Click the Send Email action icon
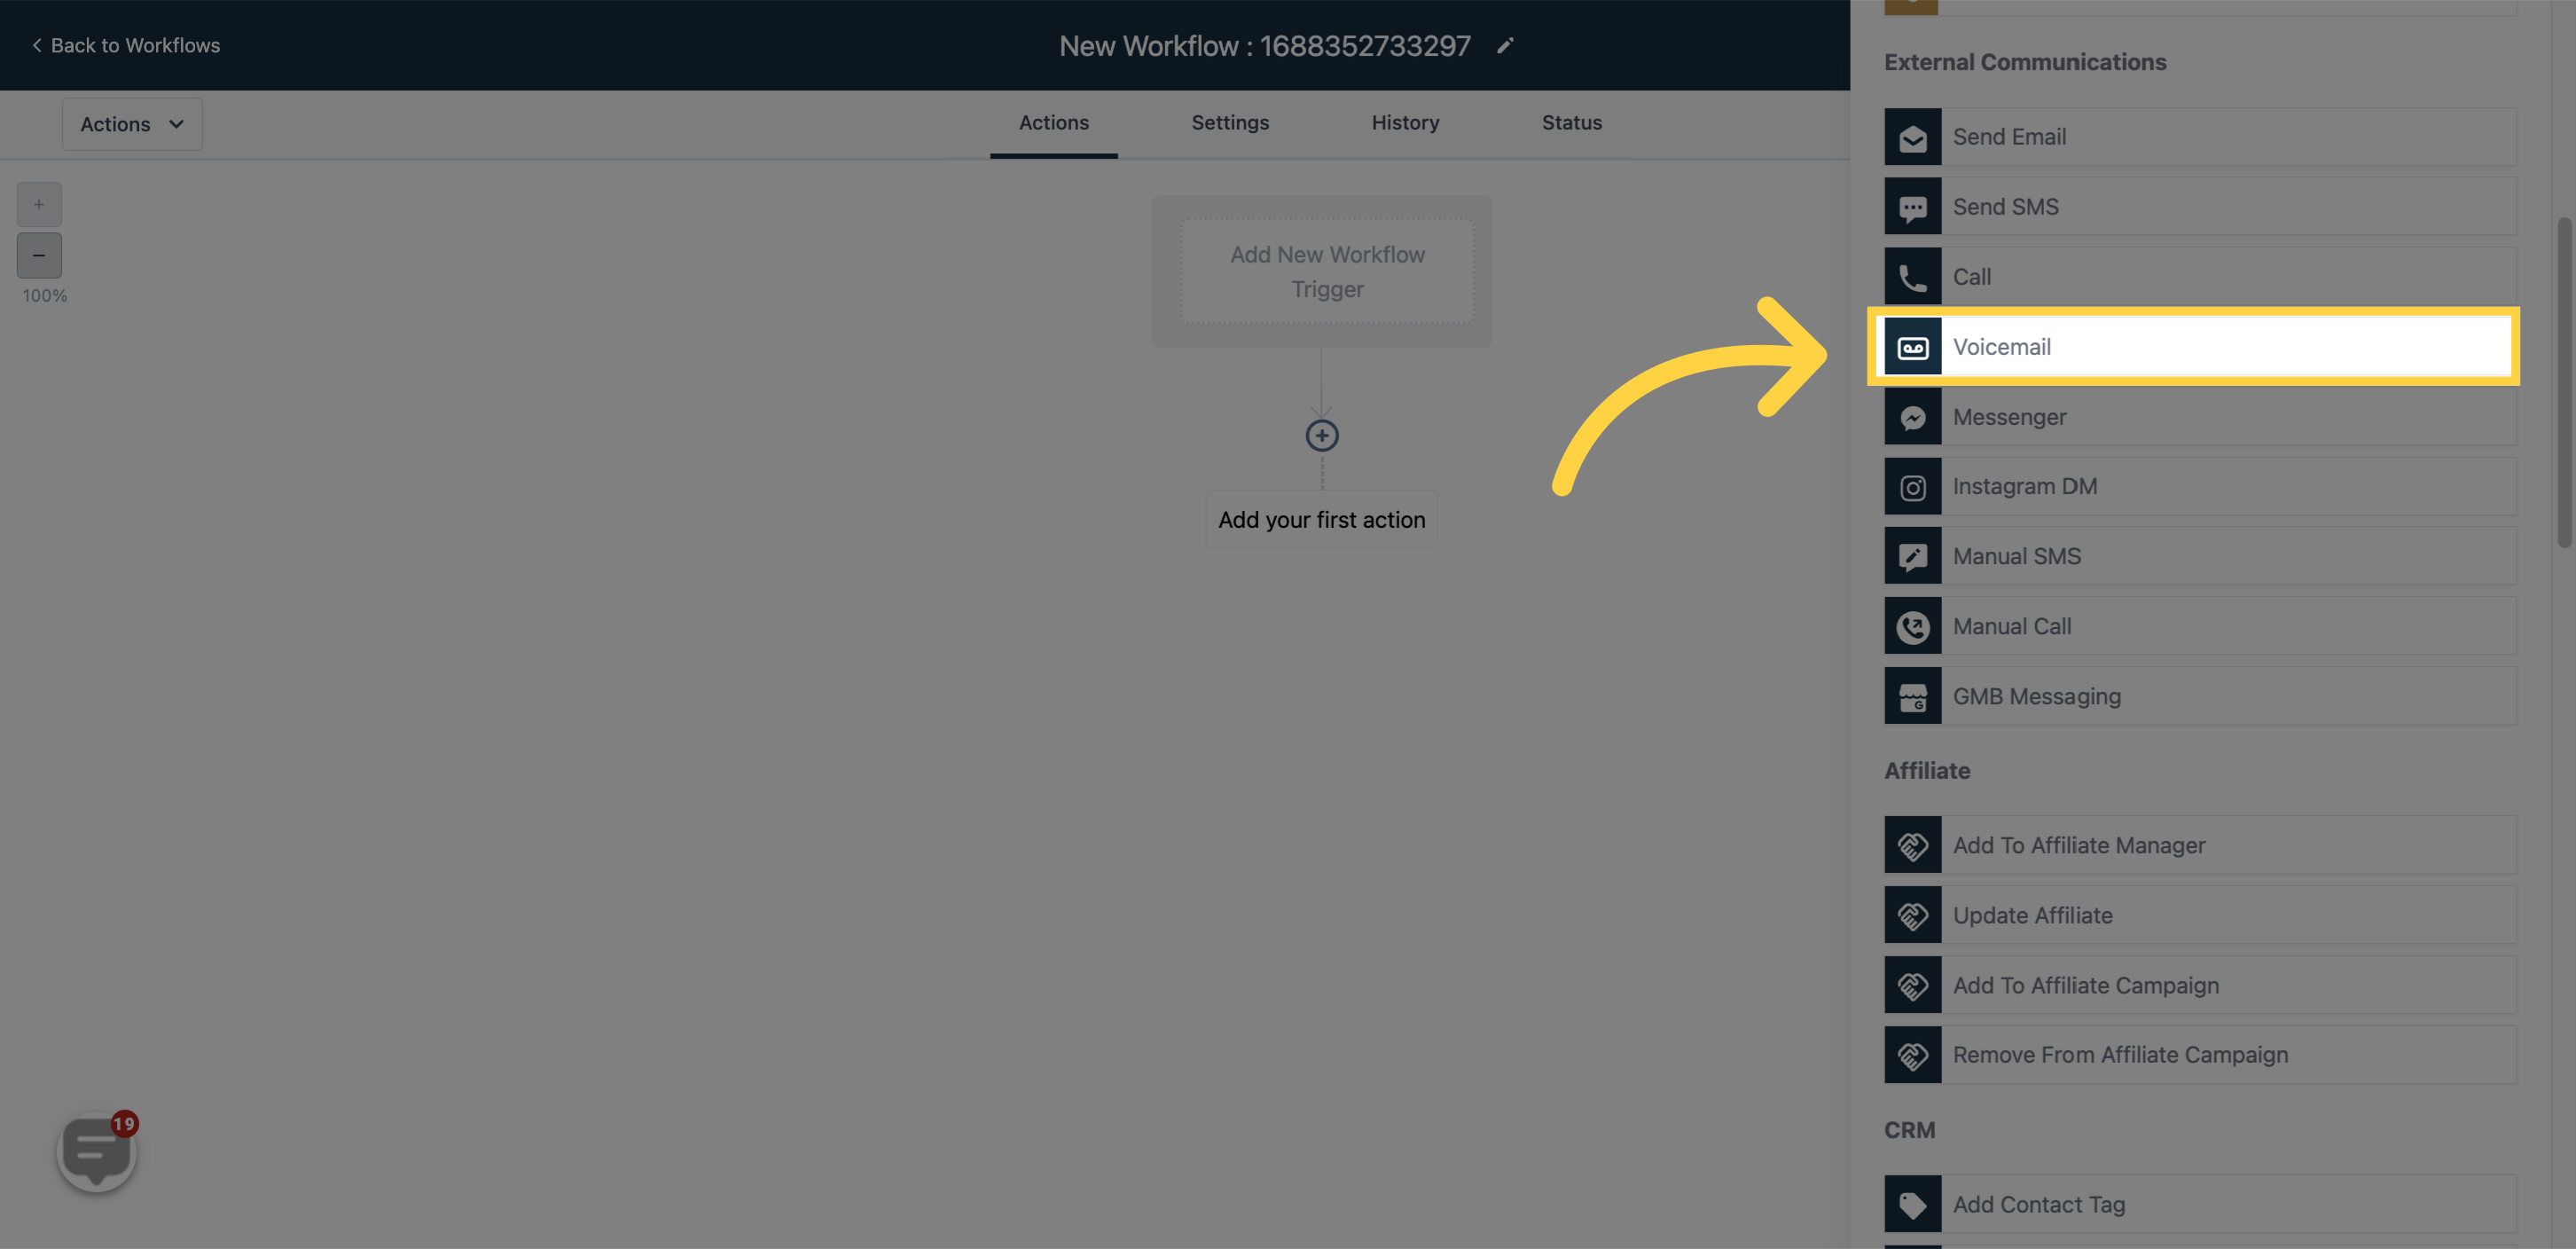The width and height of the screenshot is (2576, 1249). pyautogui.click(x=1911, y=137)
